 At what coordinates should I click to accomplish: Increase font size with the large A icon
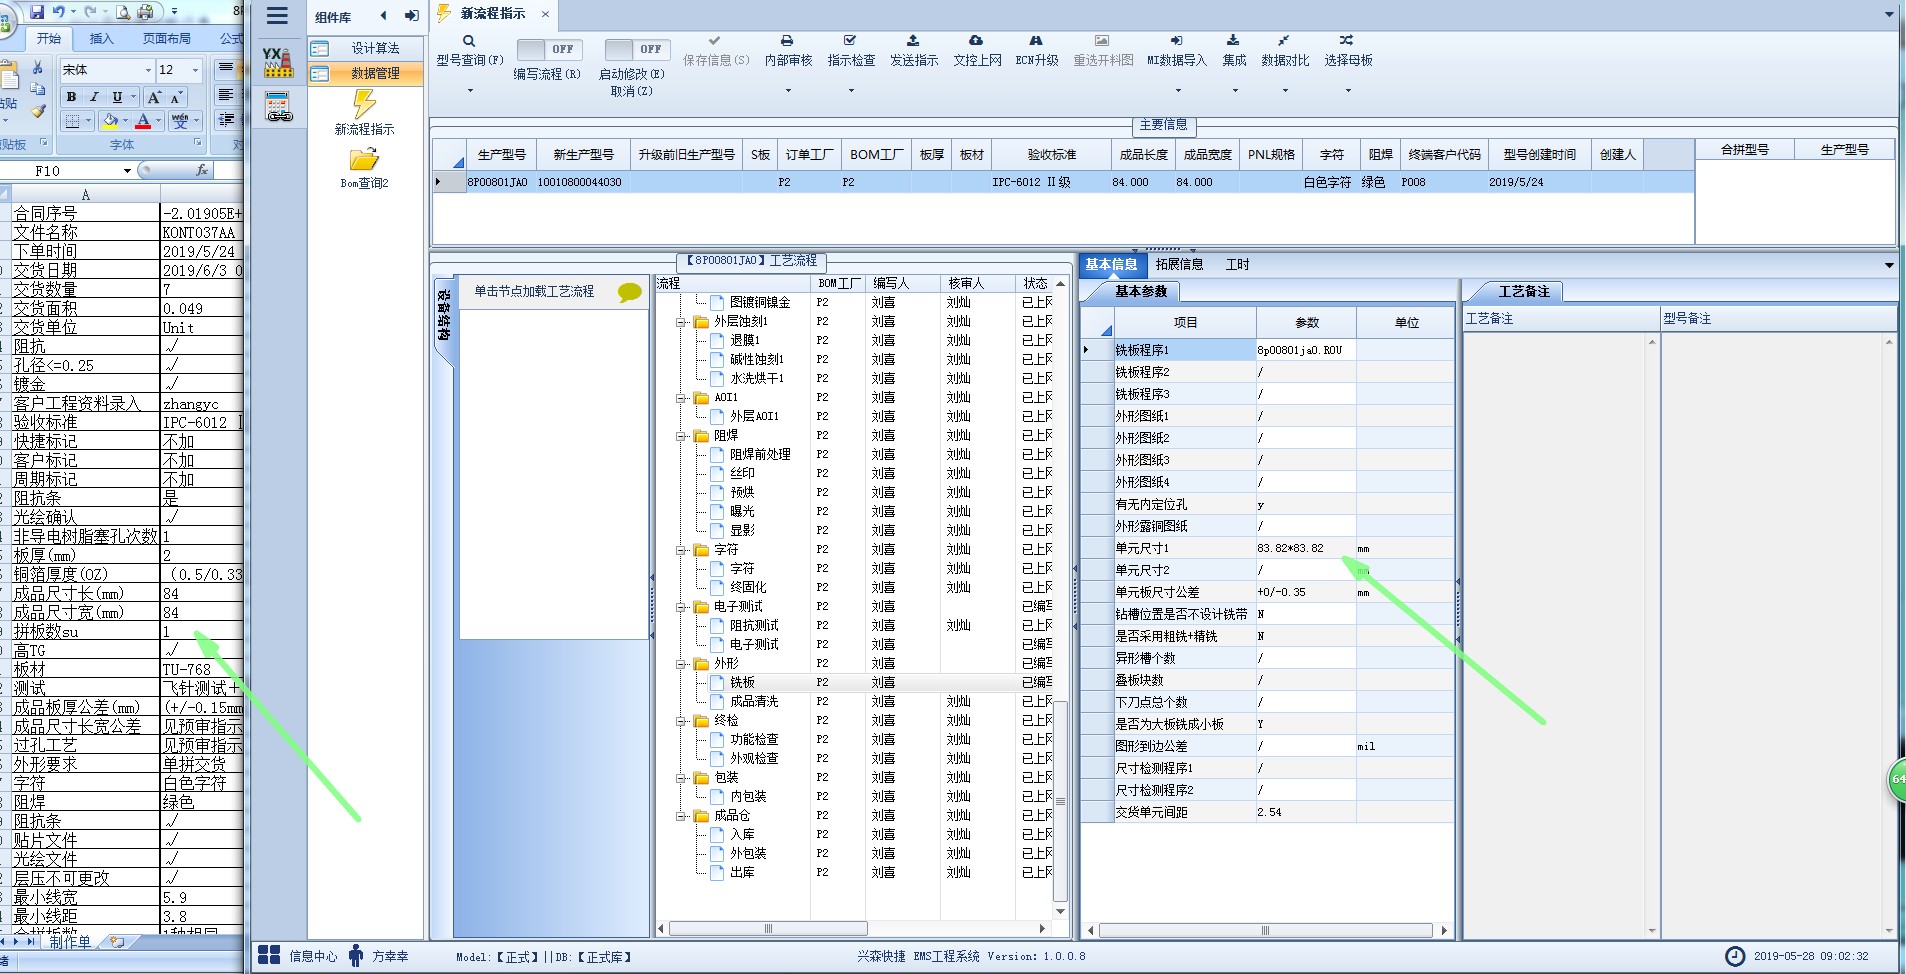153,97
